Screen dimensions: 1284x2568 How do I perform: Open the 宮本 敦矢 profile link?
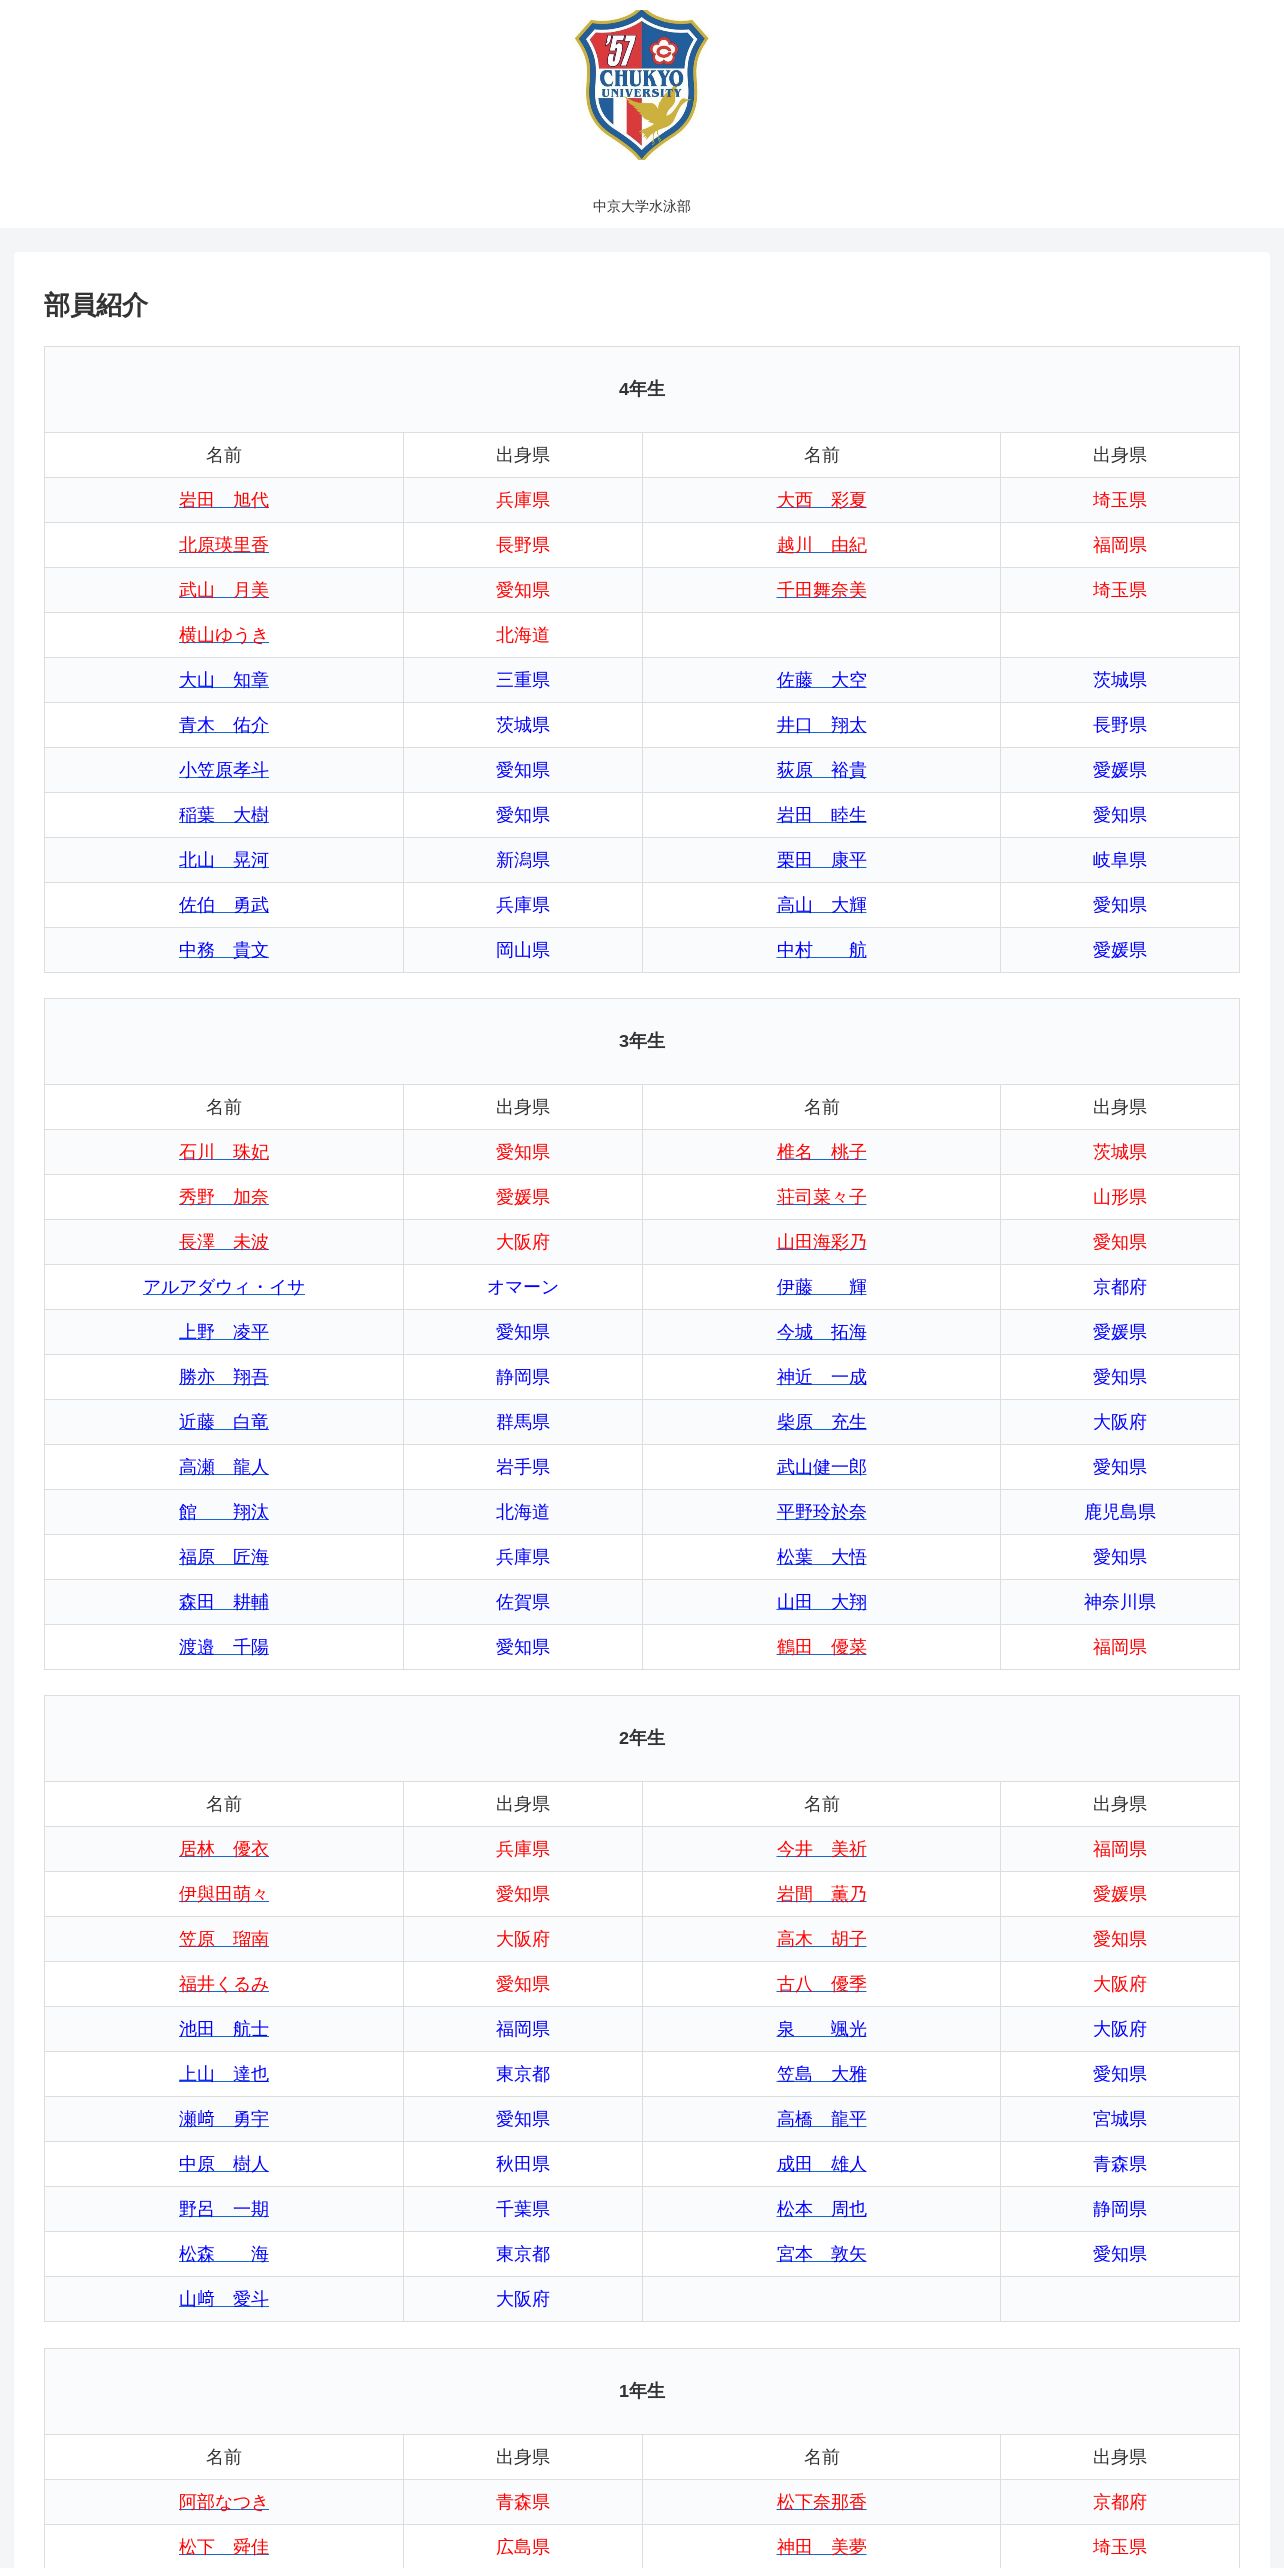coord(821,2254)
